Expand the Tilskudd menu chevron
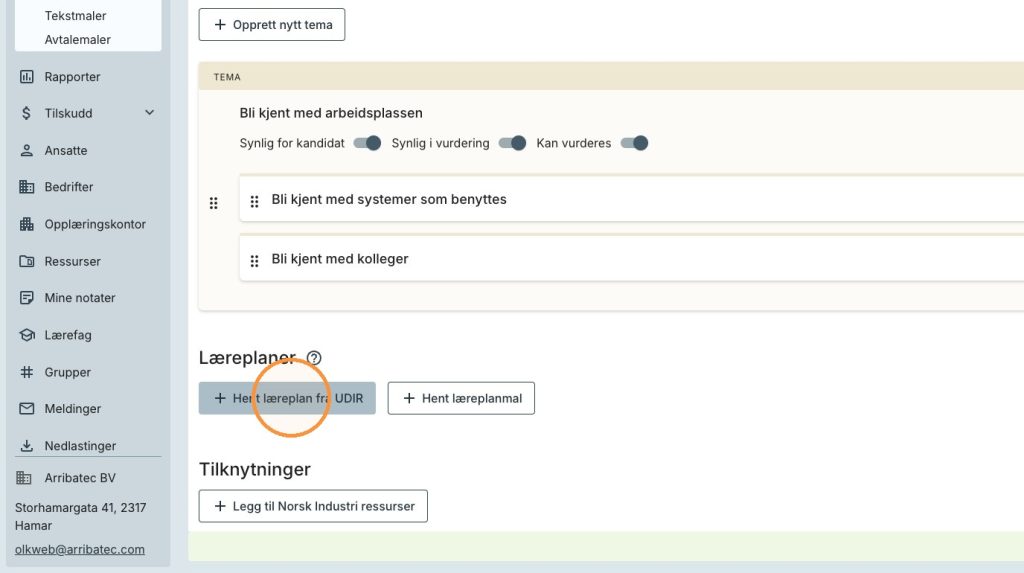 [x=150, y=113]
